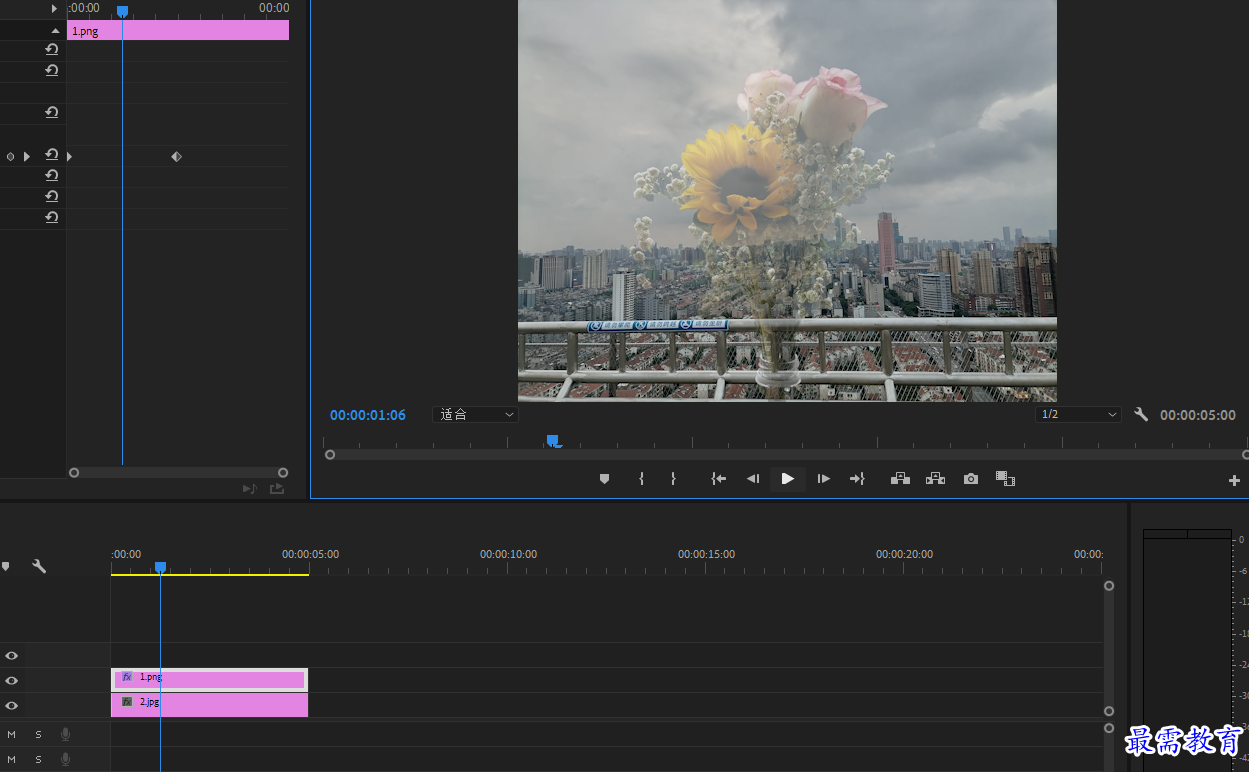Click 00:00:10:00 on the timeline ruler
Viewport: 1249px width, 772px height.
[508, 554]
